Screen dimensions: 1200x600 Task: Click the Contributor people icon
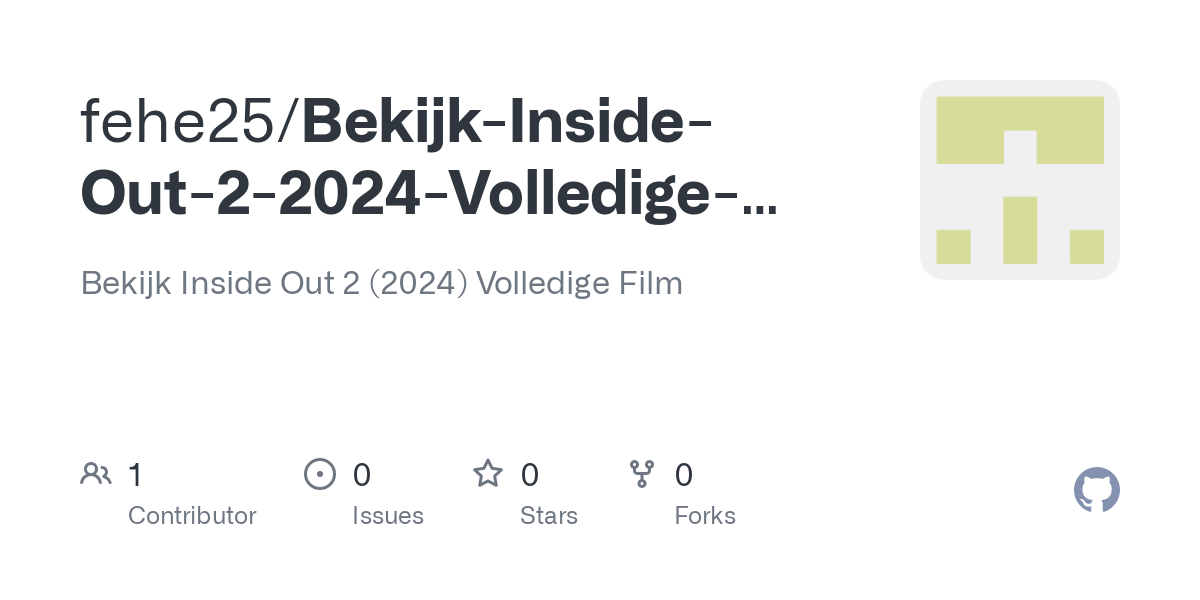(x=96, y=474)
